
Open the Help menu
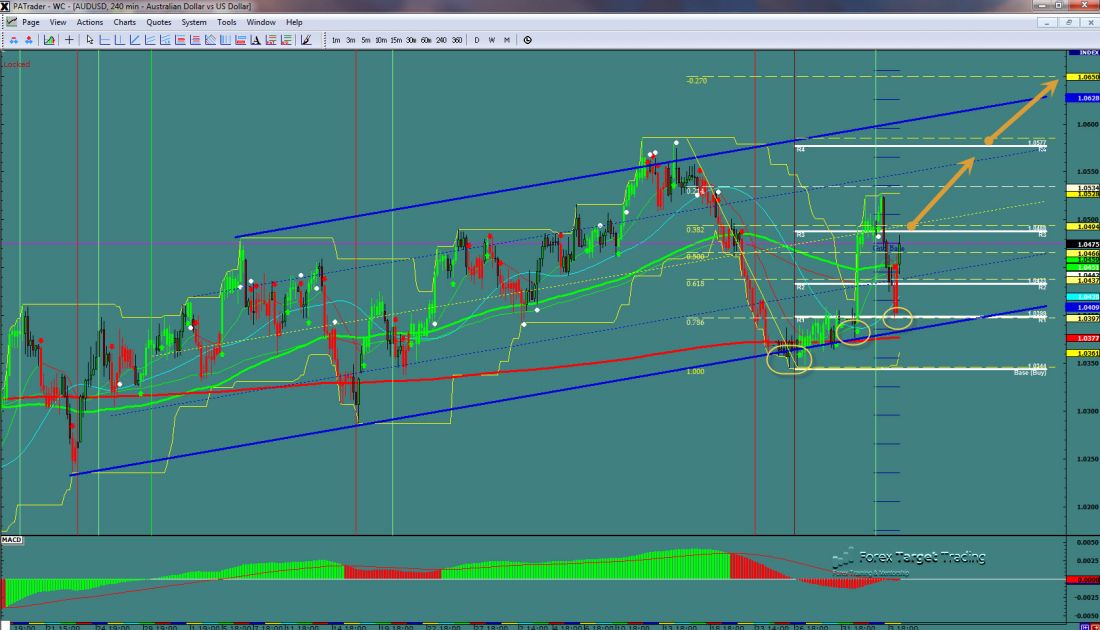(294, 21)
